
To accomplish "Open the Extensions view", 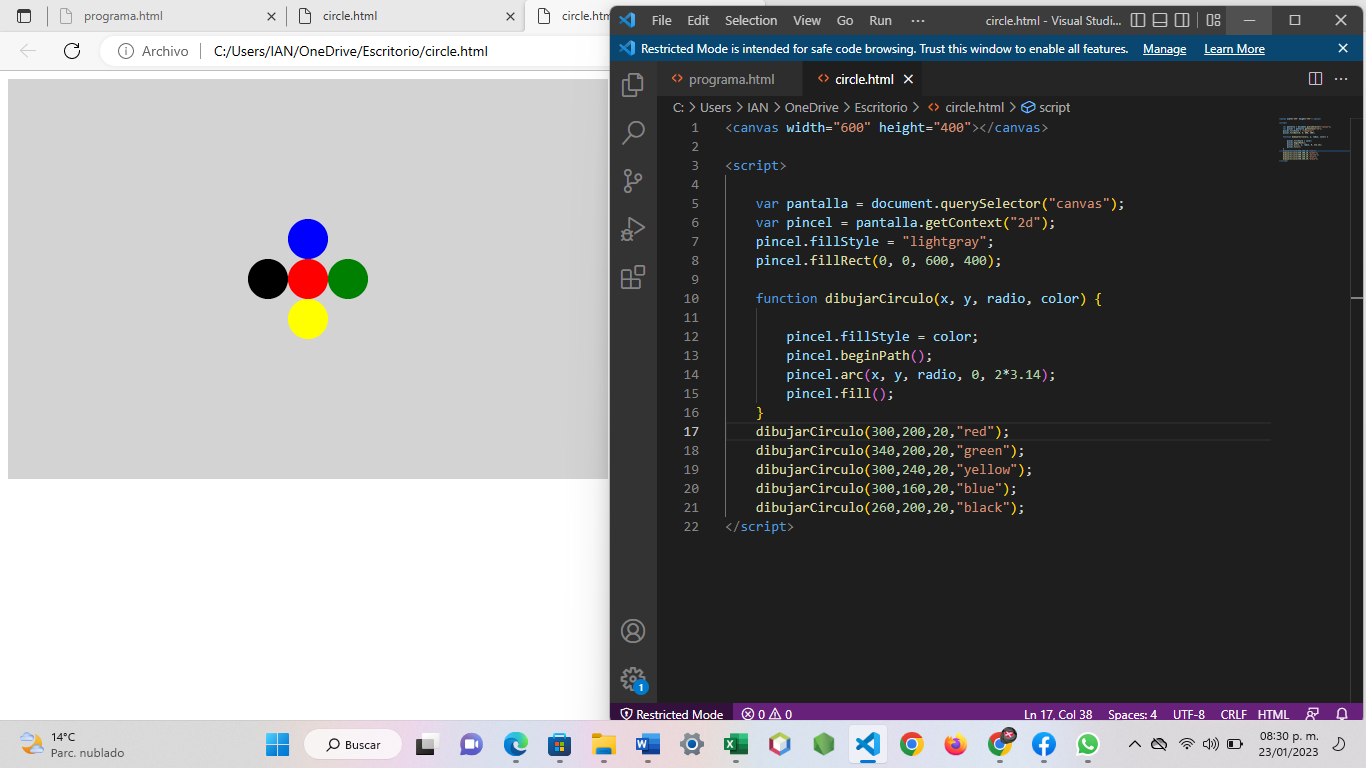I will pos(633,277).
